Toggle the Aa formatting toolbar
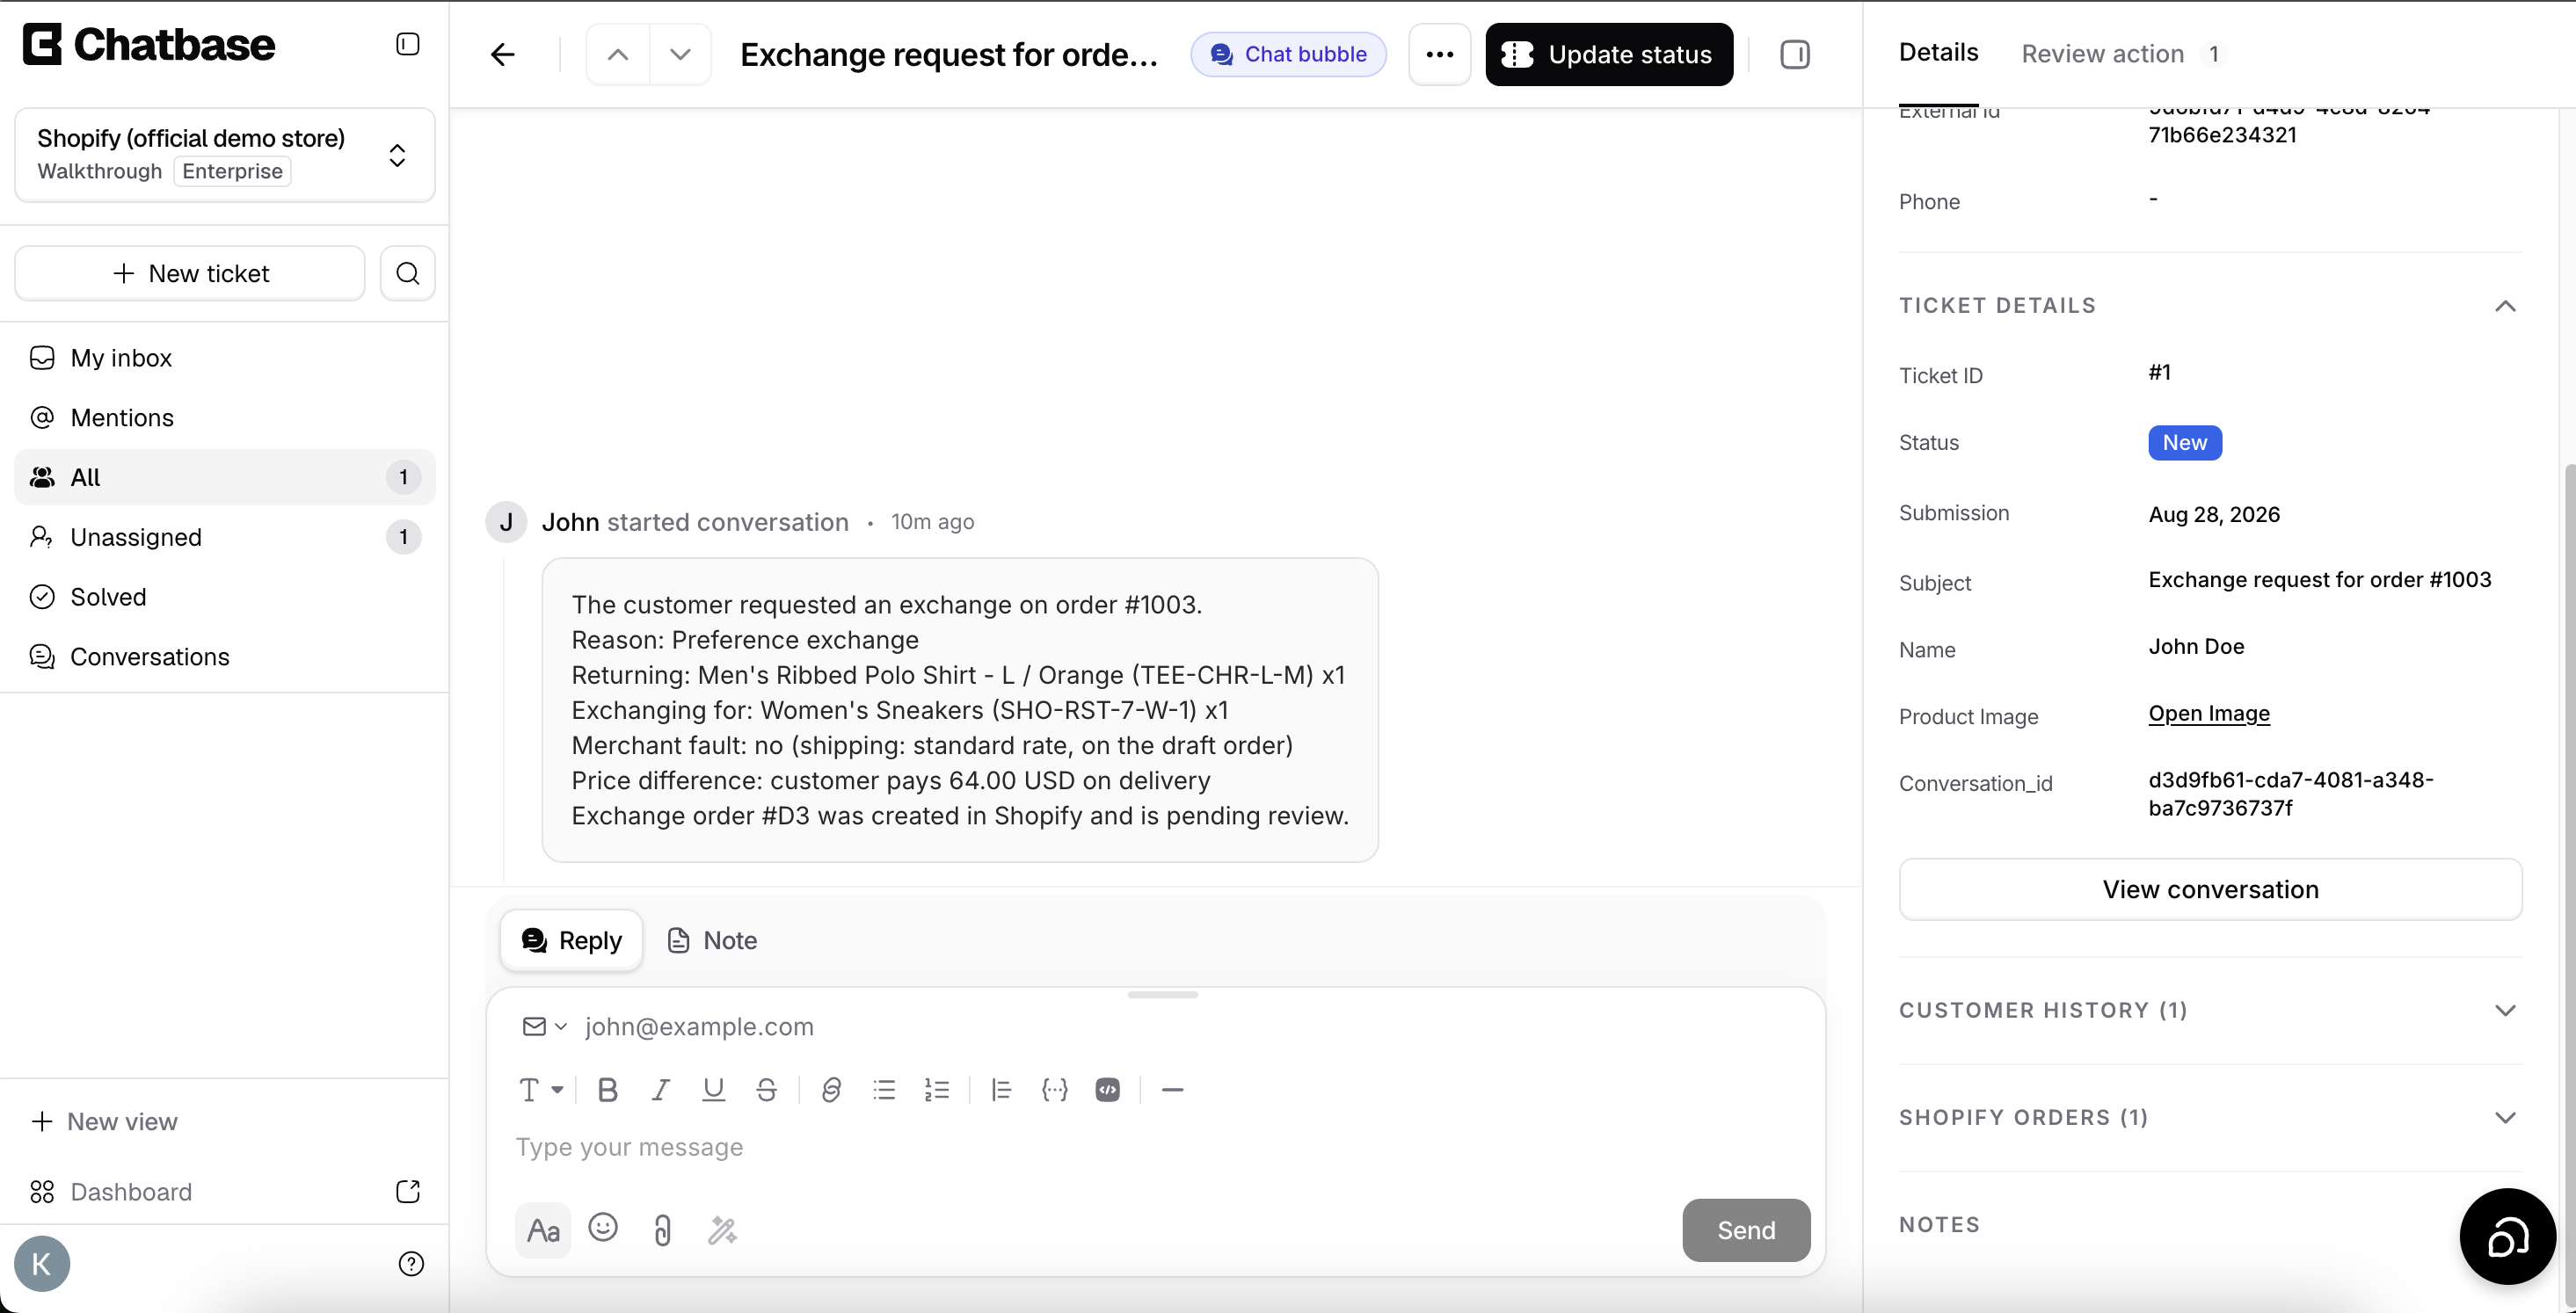The height and width of the screenshot is (1313, 2576). pos(543,1230)
